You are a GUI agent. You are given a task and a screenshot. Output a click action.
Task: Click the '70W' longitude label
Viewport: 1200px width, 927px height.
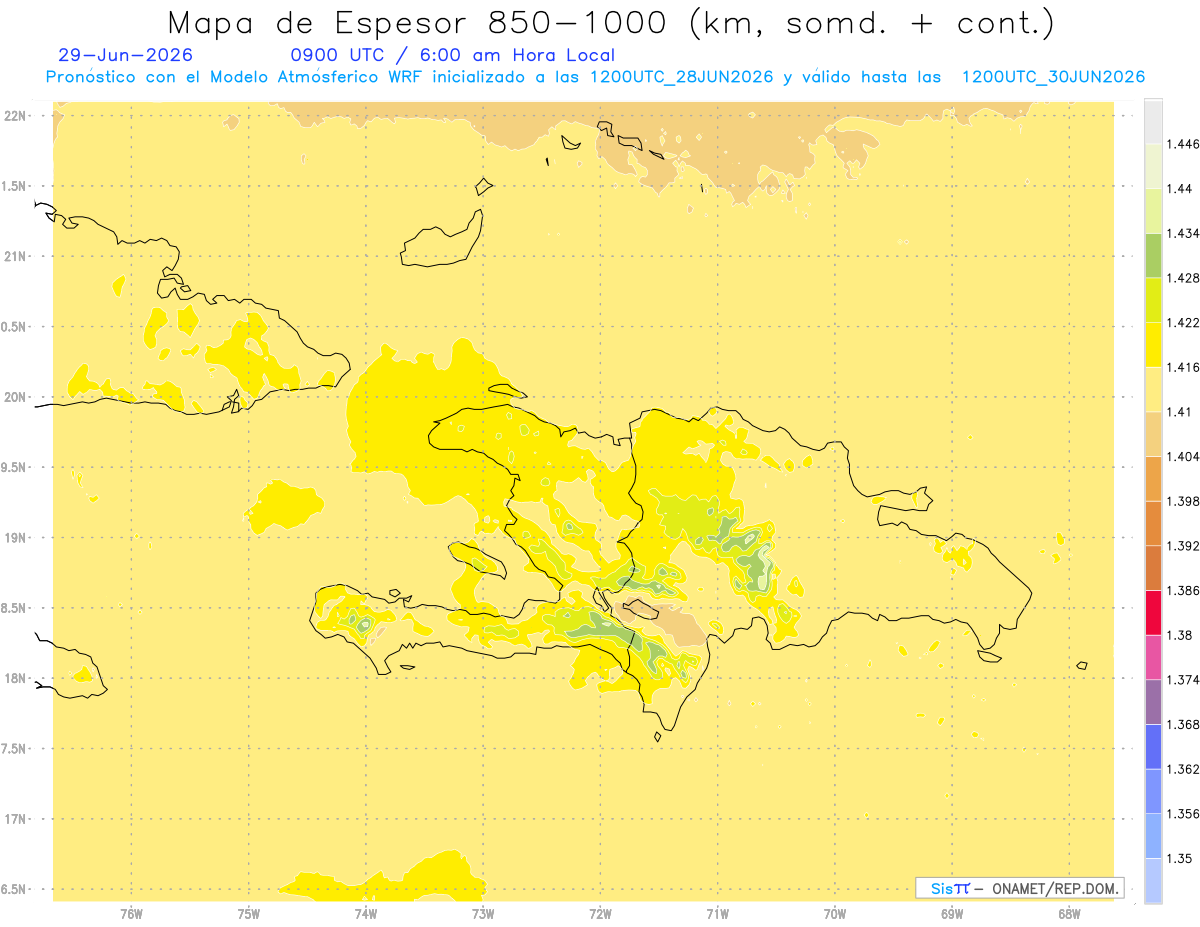tap(835, 913)
